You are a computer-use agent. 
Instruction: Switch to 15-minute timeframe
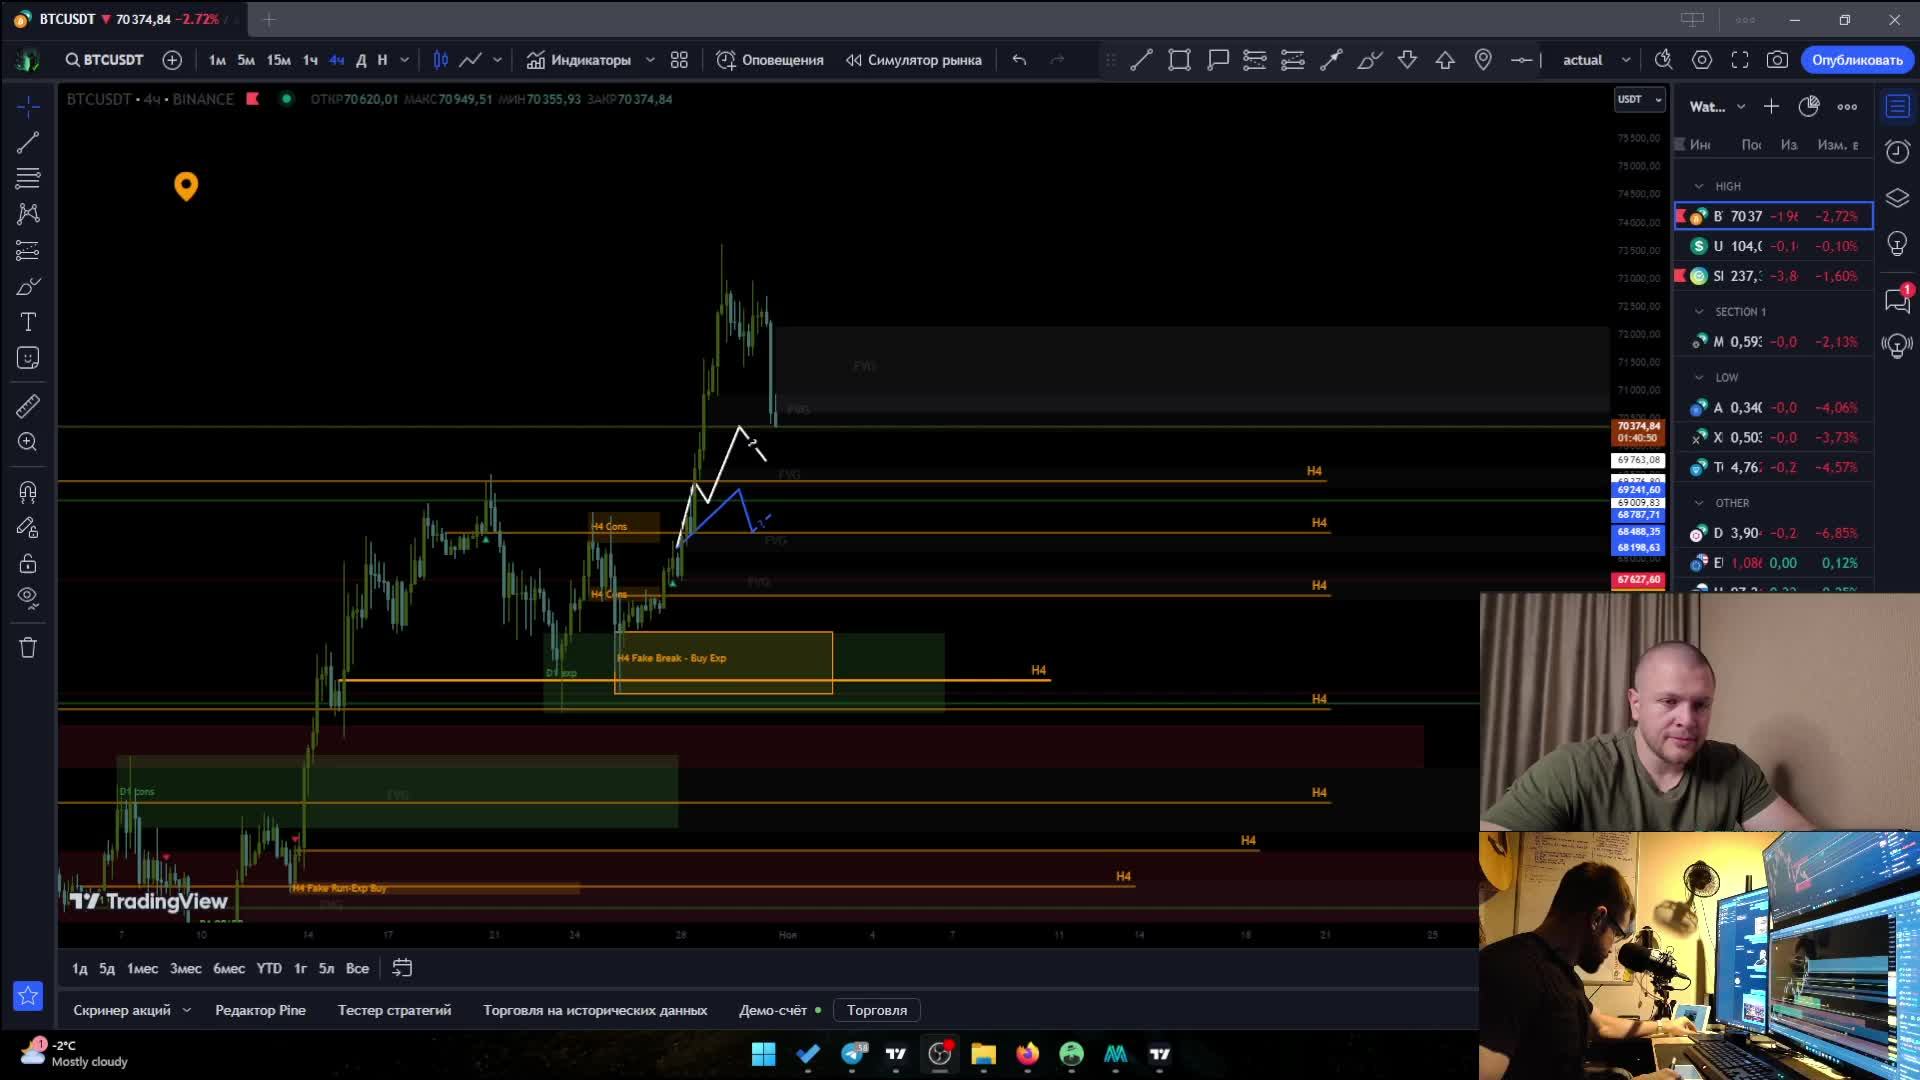point(279,60)
